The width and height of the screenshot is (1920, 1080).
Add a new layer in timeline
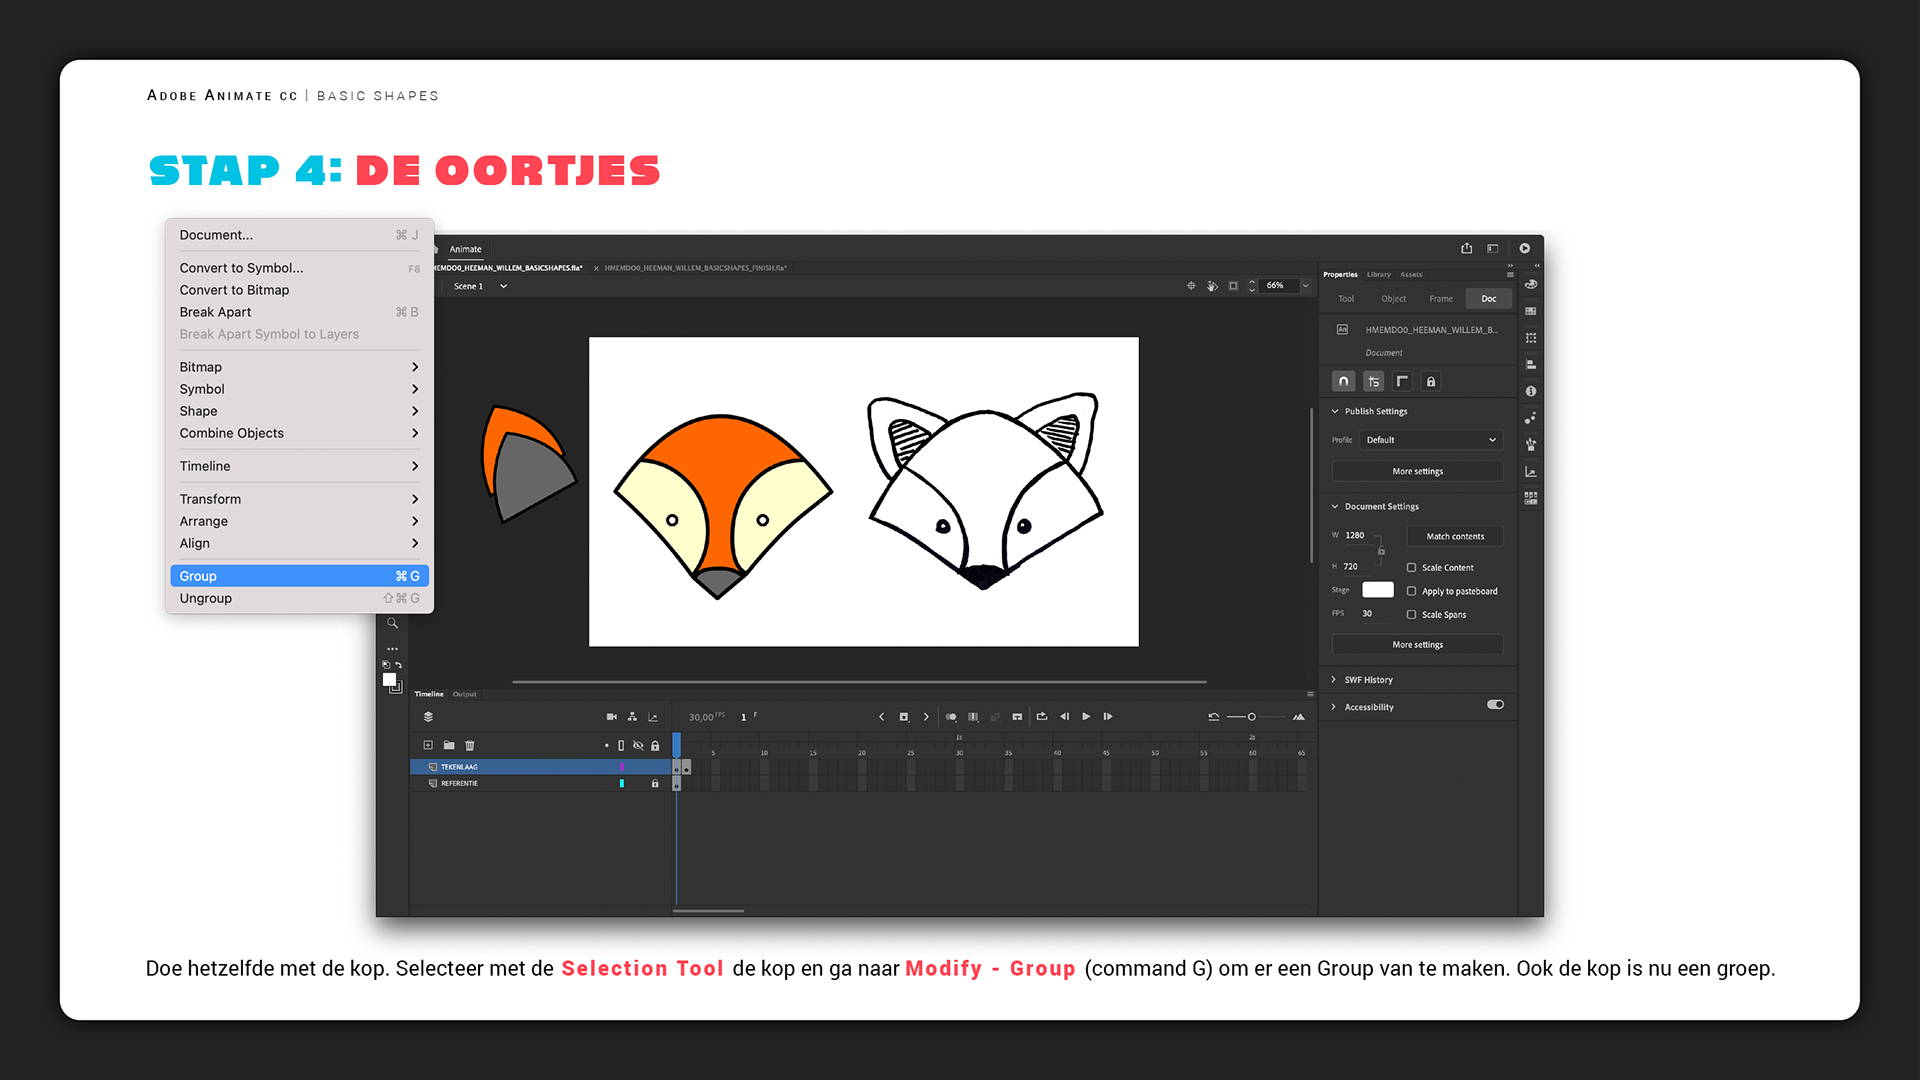click(428, 746)
